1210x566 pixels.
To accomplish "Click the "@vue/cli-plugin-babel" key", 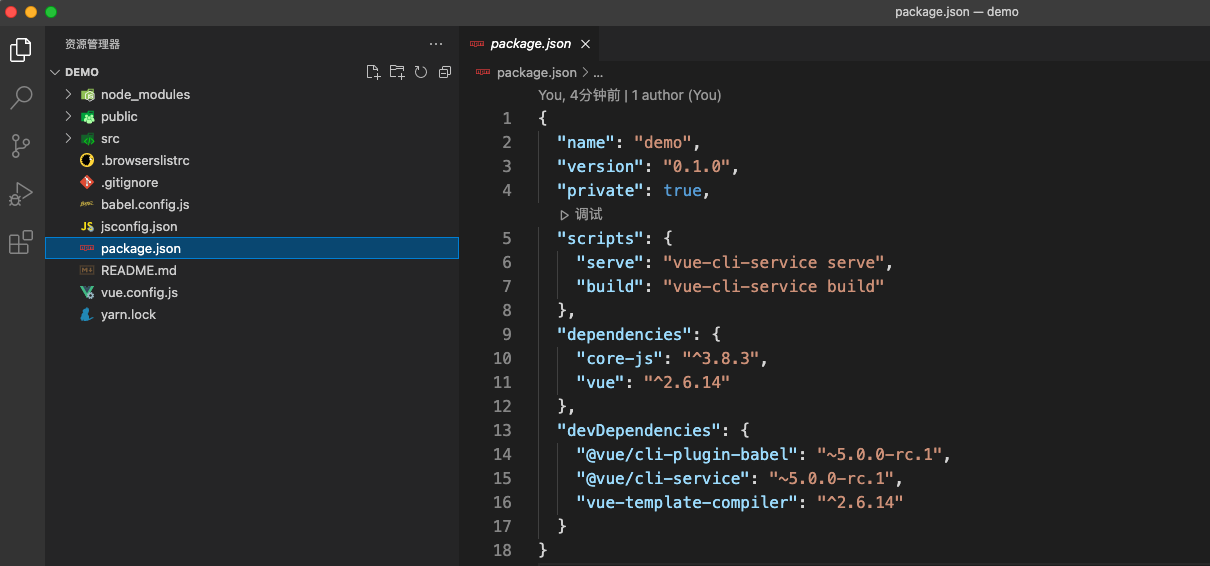I will pos(686,454).
